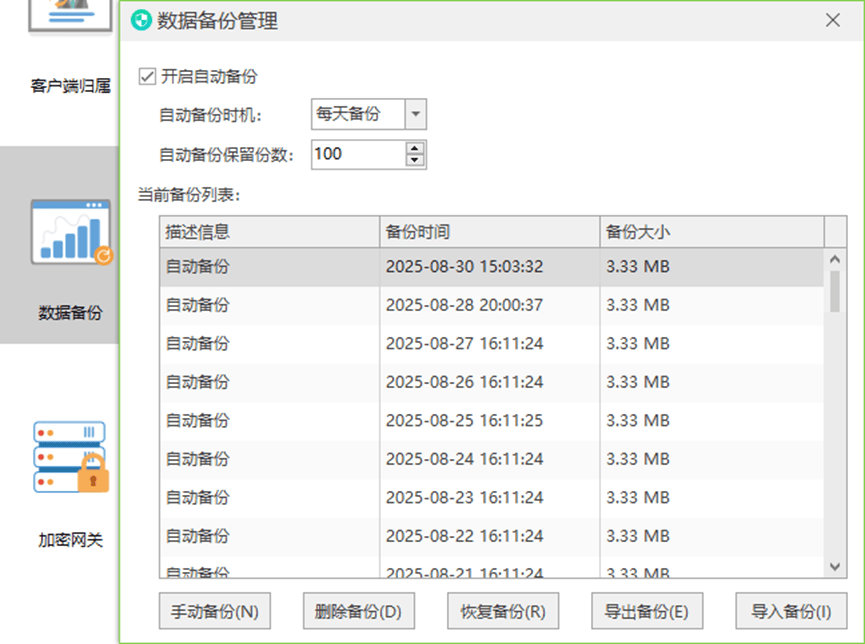Viewport: 865px width, 644px height.
Task: Sort list by 备份时间 column header
Action: pos(489,231)
